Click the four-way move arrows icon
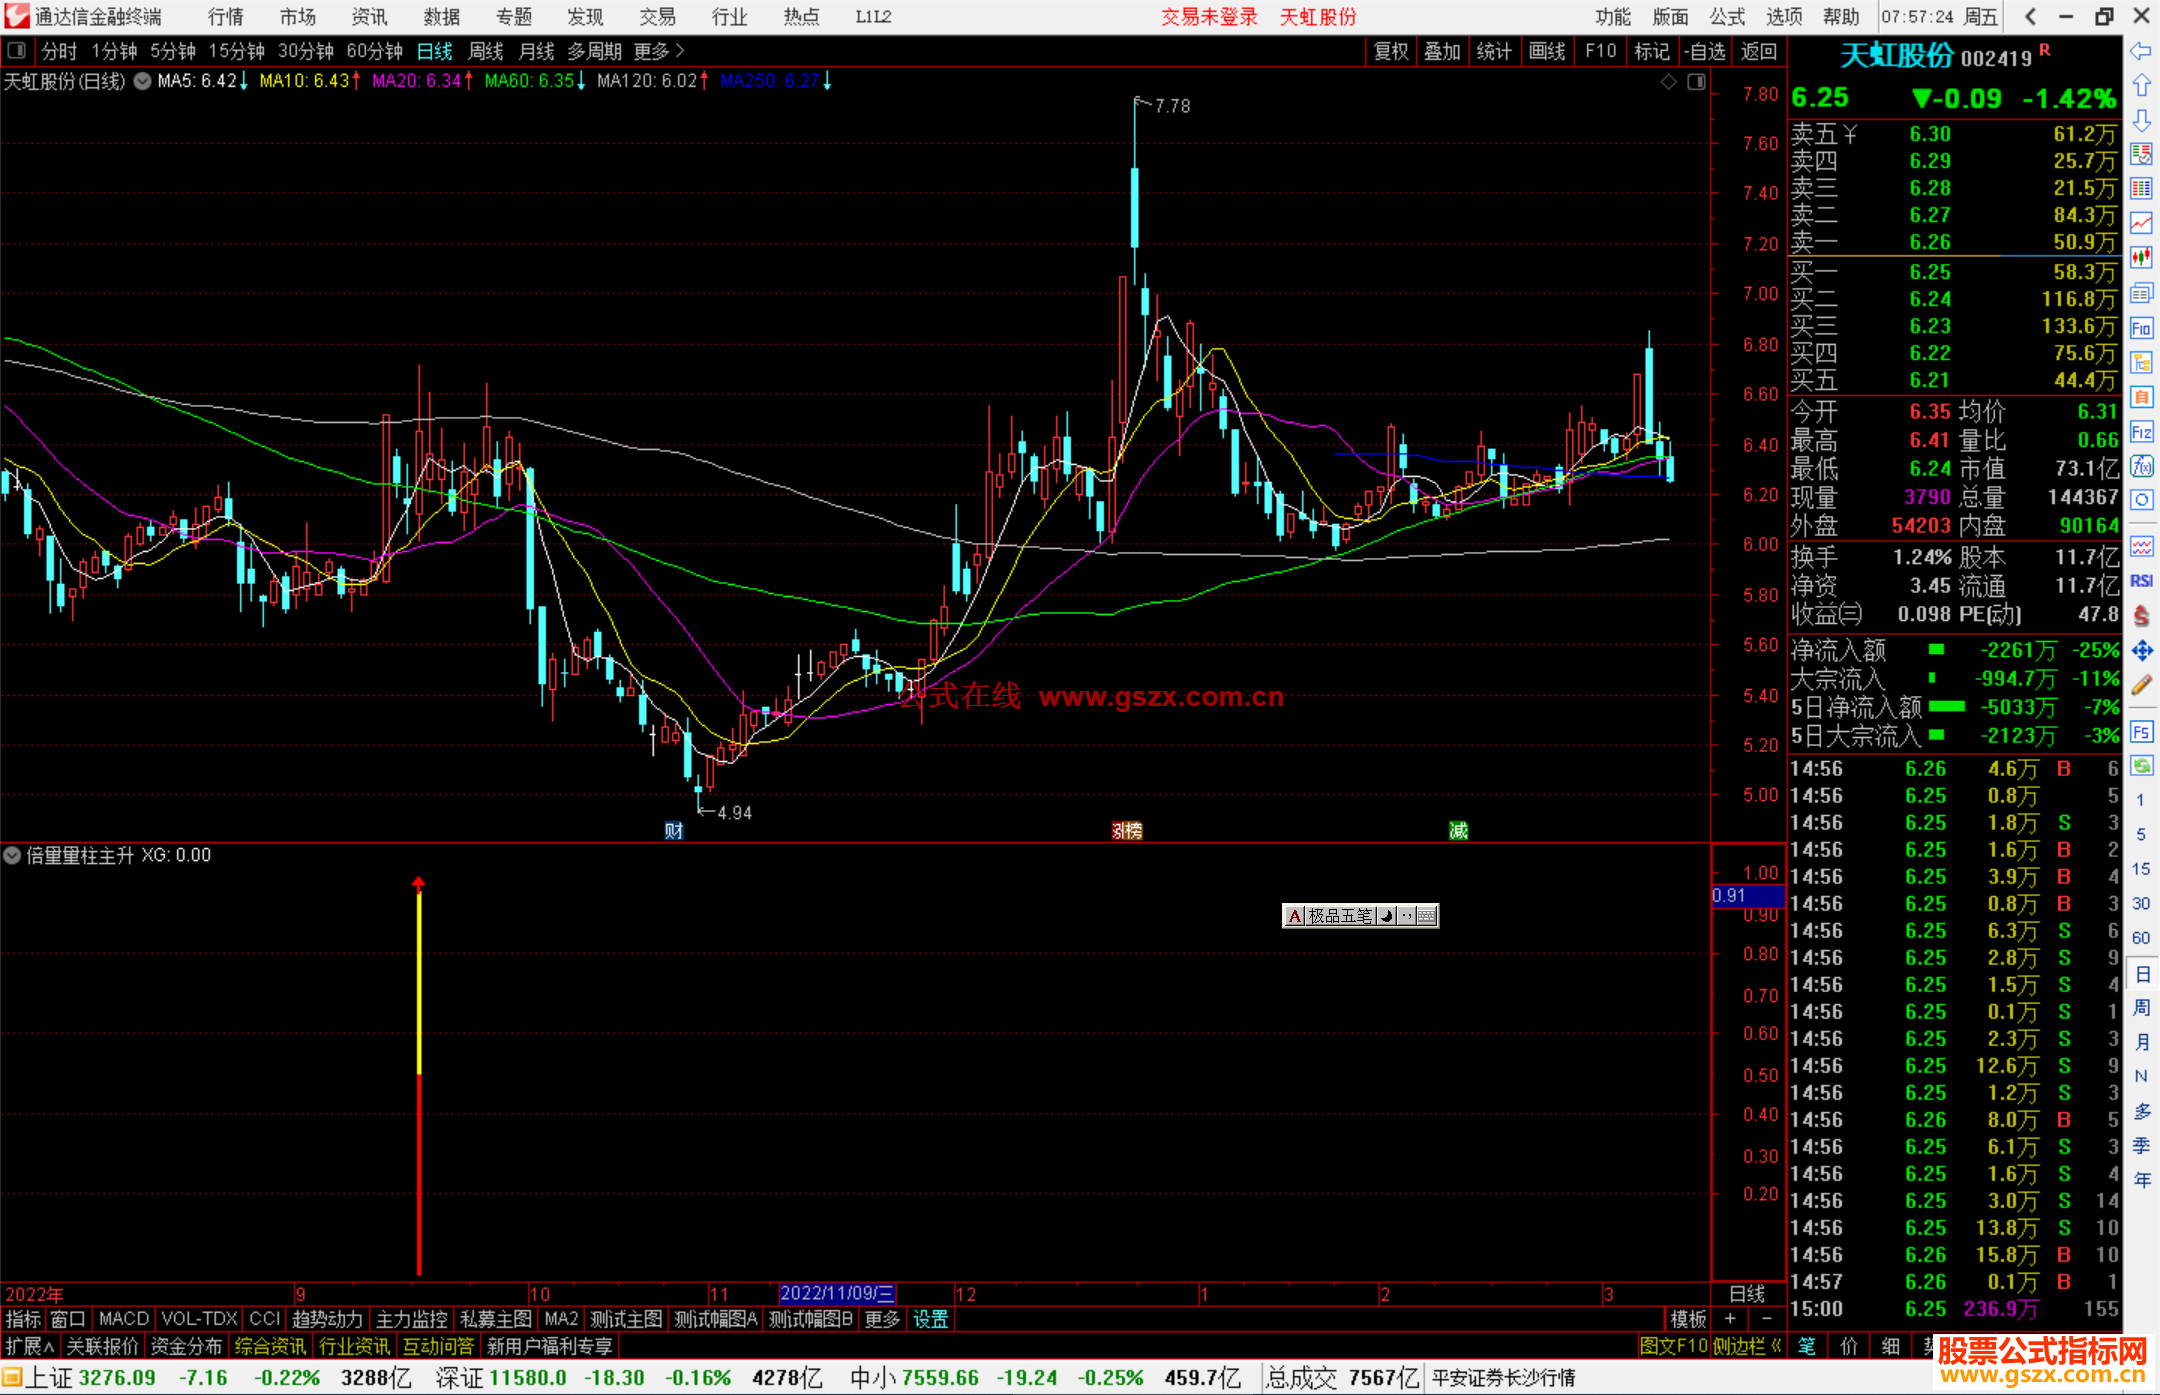The image size is (2160, 1395). pos(2141,651)
